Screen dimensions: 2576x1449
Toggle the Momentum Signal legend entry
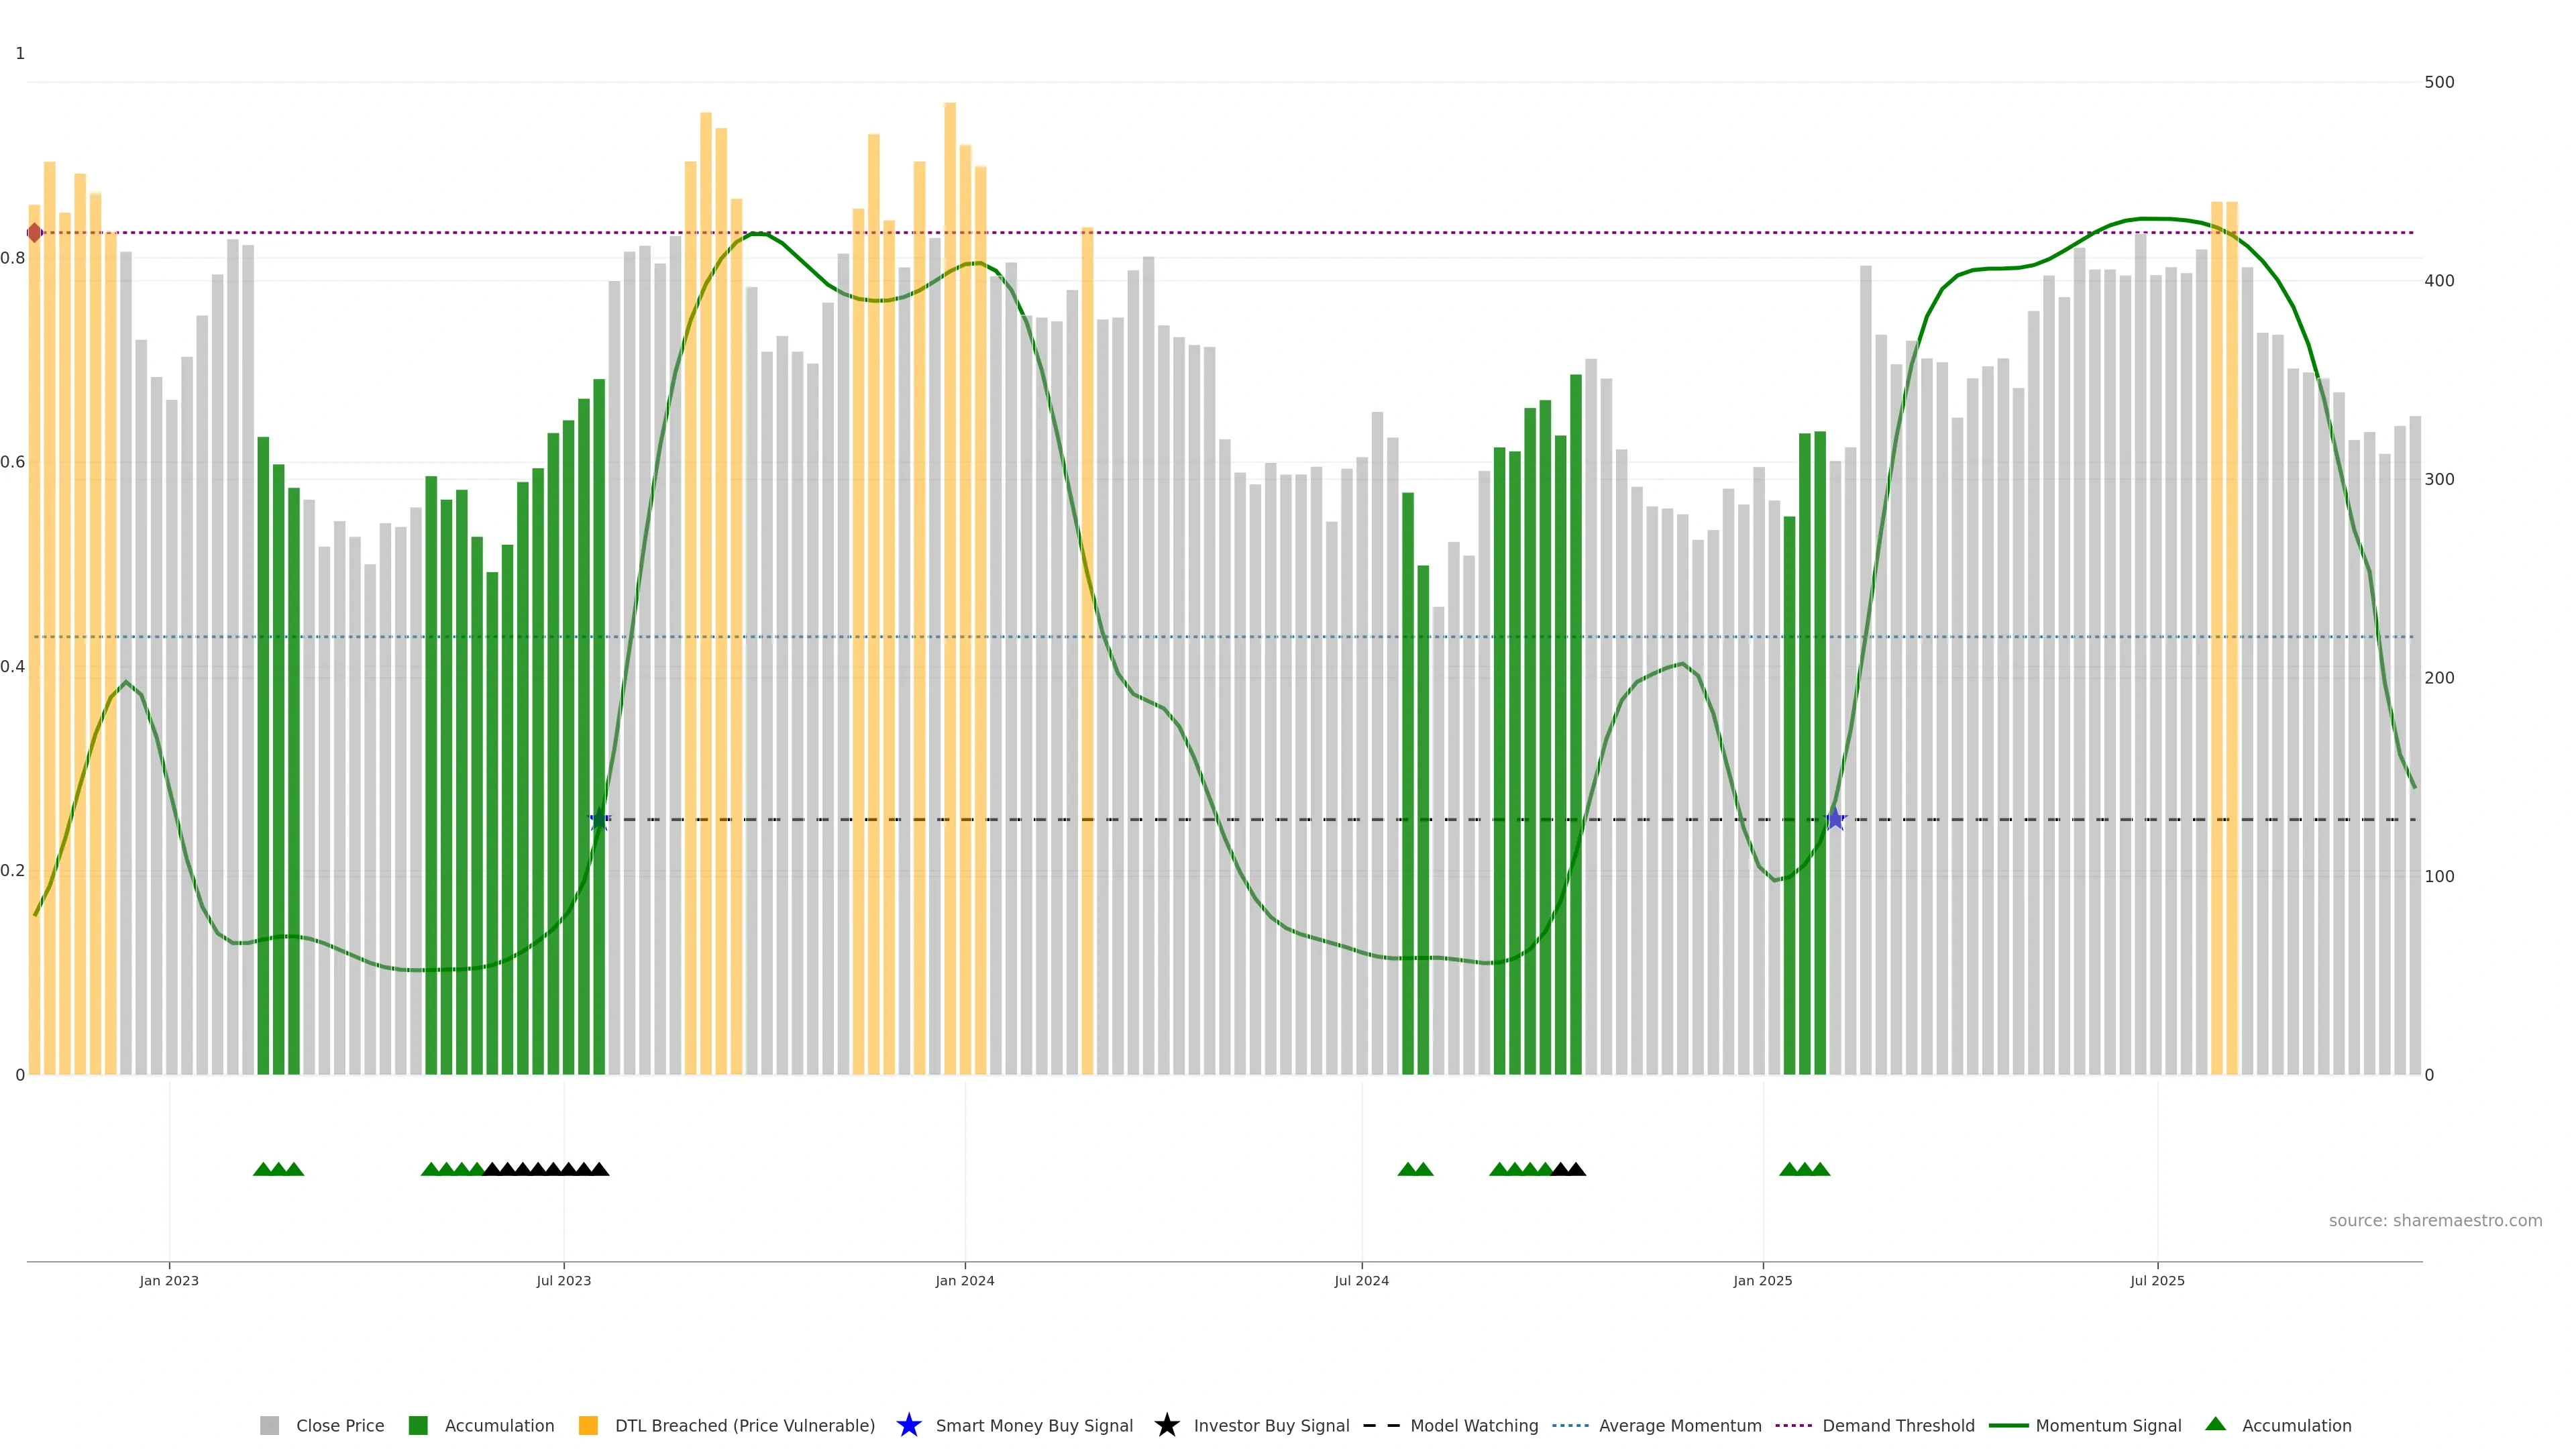pyautogui.click(x=2108, y=1426)
